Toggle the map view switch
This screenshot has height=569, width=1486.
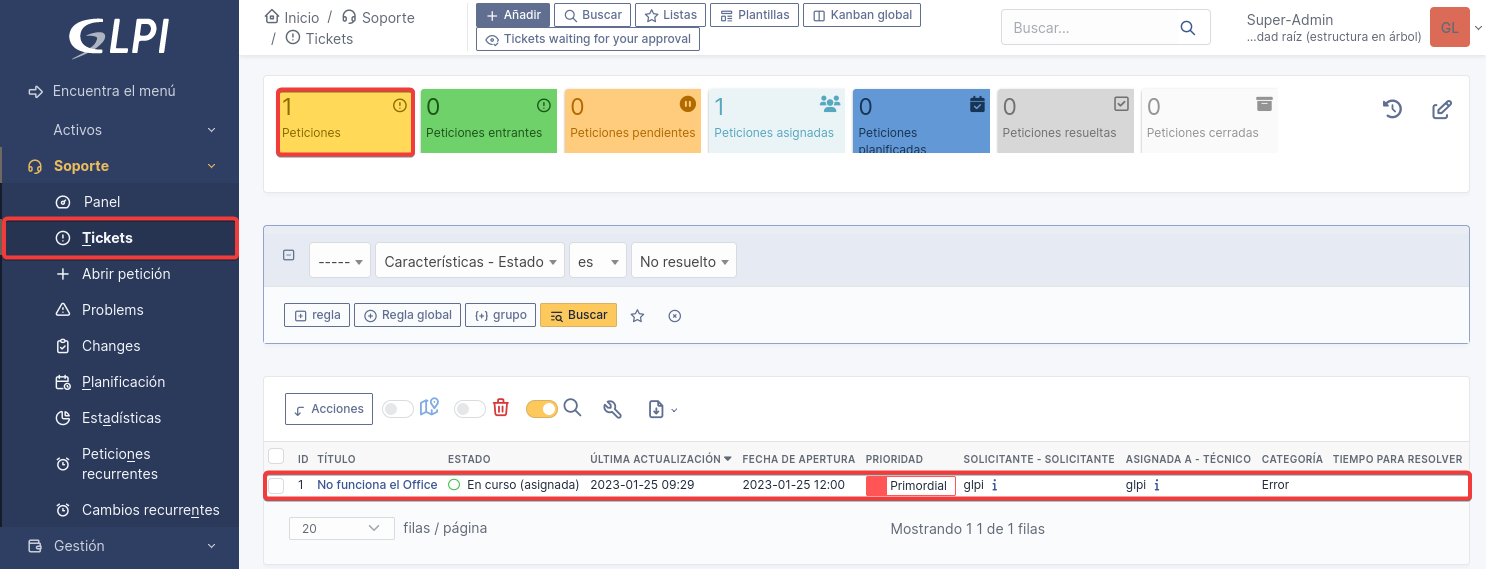tap(398, 408)
